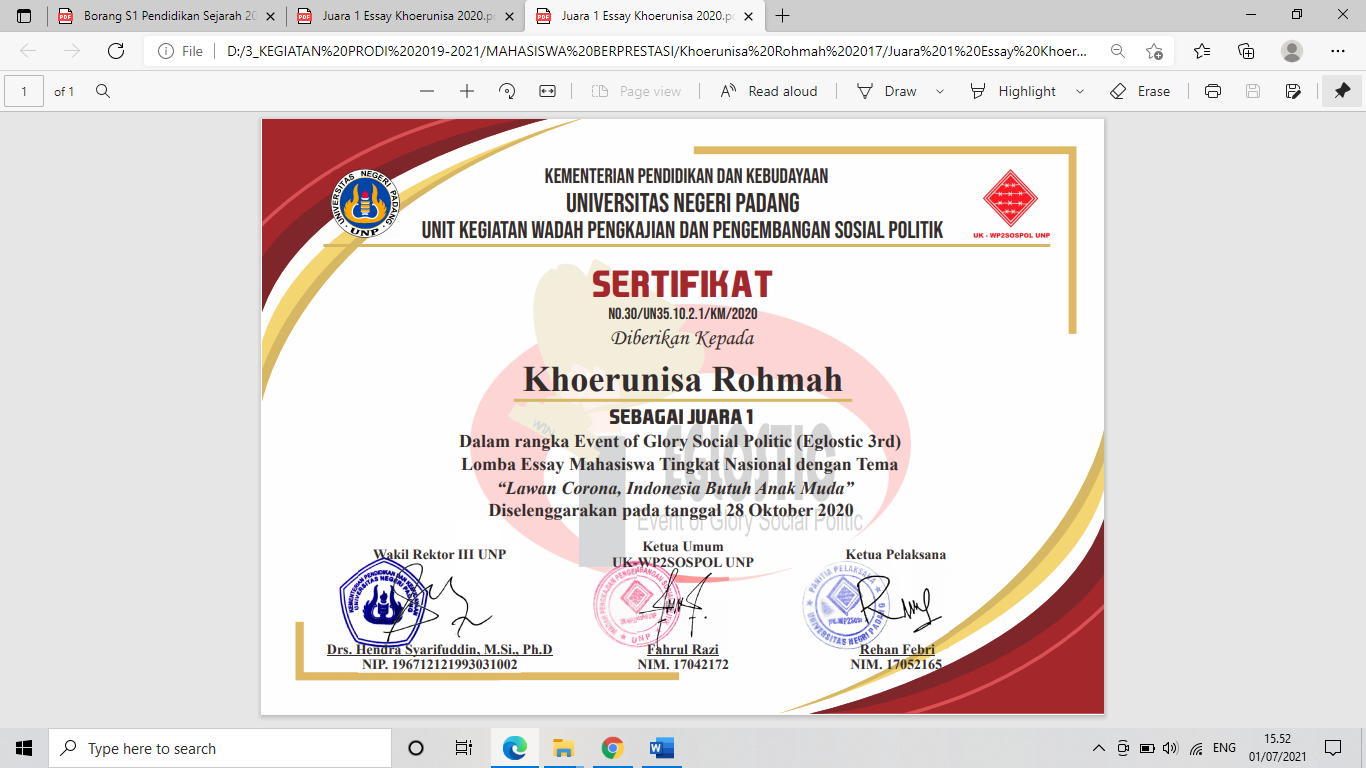This screenshot has width=1366, height=768.
Task: Expand the Draw tool options dropdown
Action: click(939, 91)
